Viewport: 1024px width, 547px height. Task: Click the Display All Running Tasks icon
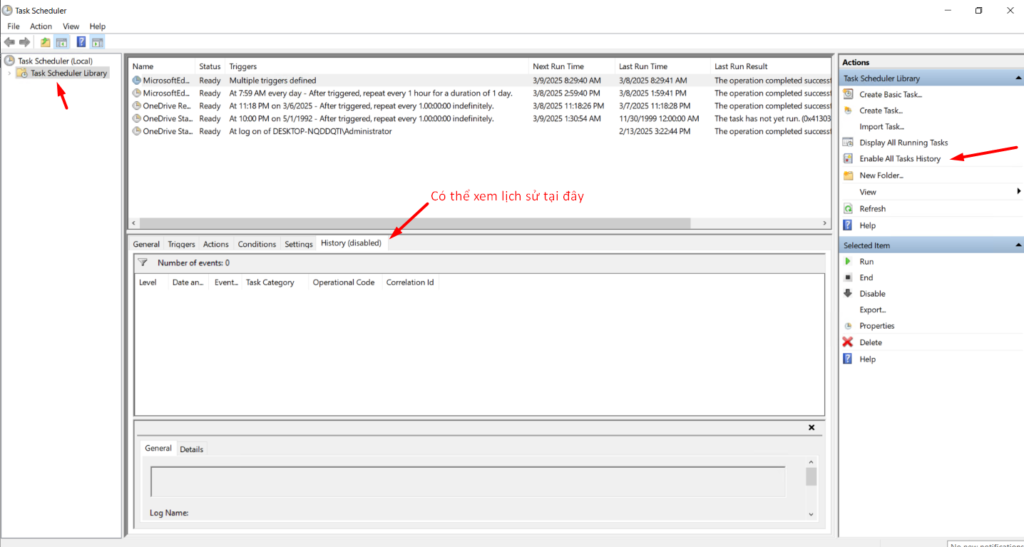click(x=848, y=142)
